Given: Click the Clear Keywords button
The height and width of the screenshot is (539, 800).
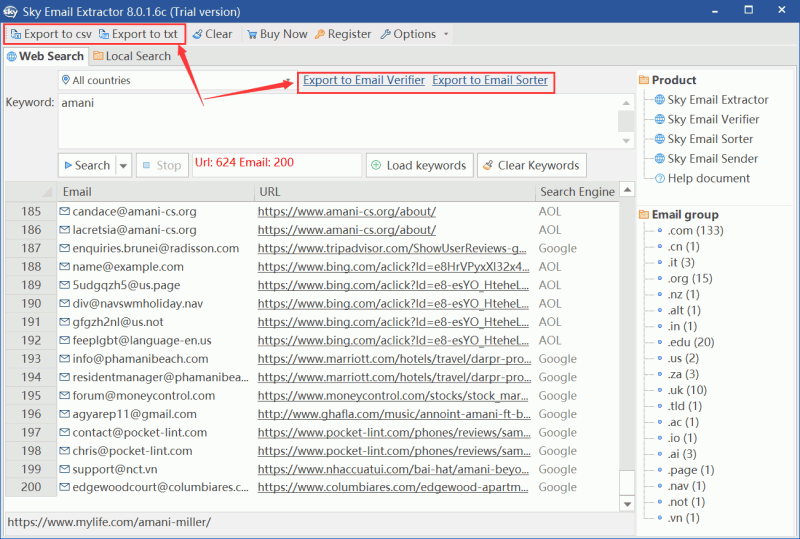Looking at the screenshot, I should (x=532, y=165).
